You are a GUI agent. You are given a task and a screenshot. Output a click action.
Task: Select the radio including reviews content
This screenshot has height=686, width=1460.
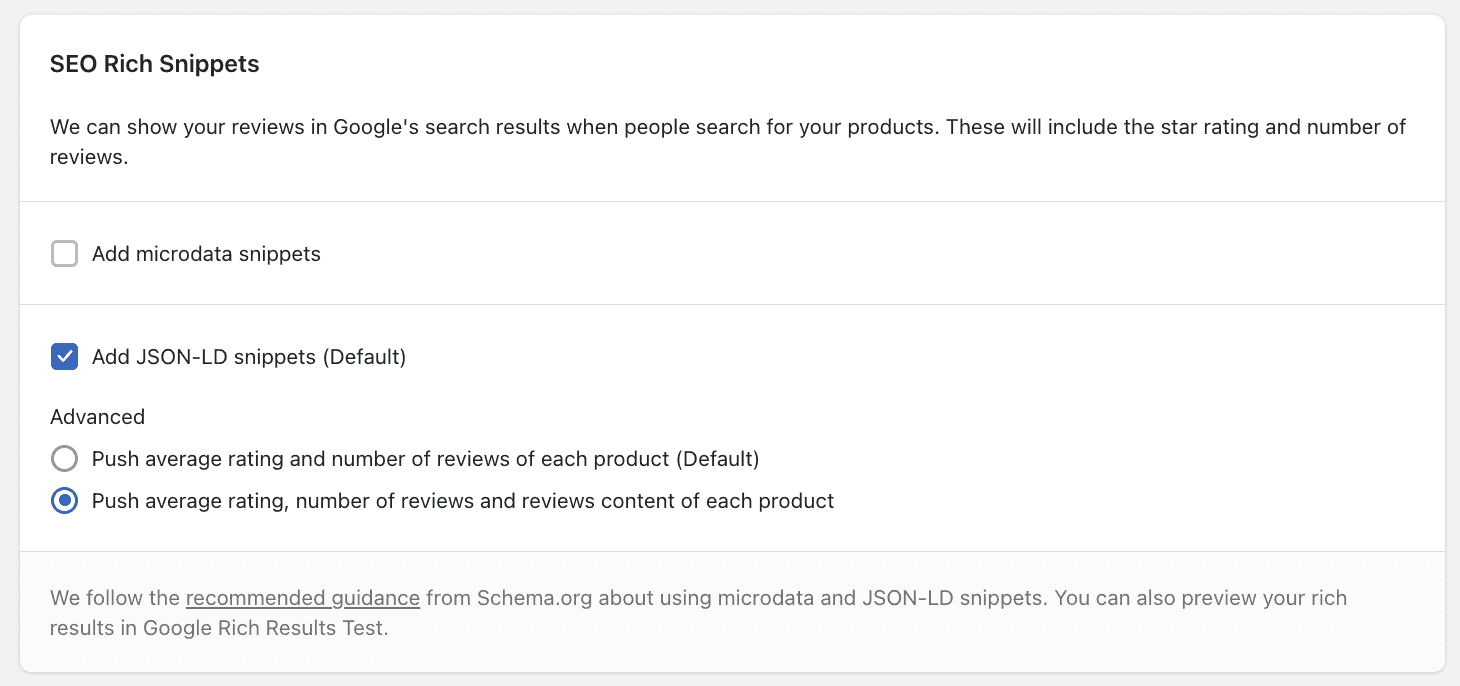coord(64,501)
